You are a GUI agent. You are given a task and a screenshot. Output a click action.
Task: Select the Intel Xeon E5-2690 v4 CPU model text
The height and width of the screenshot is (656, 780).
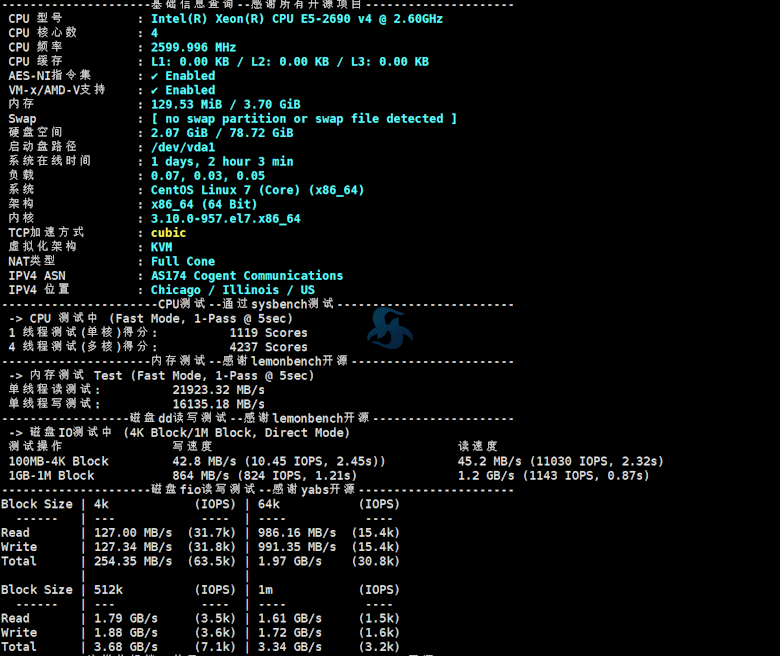tap(297, 19)
